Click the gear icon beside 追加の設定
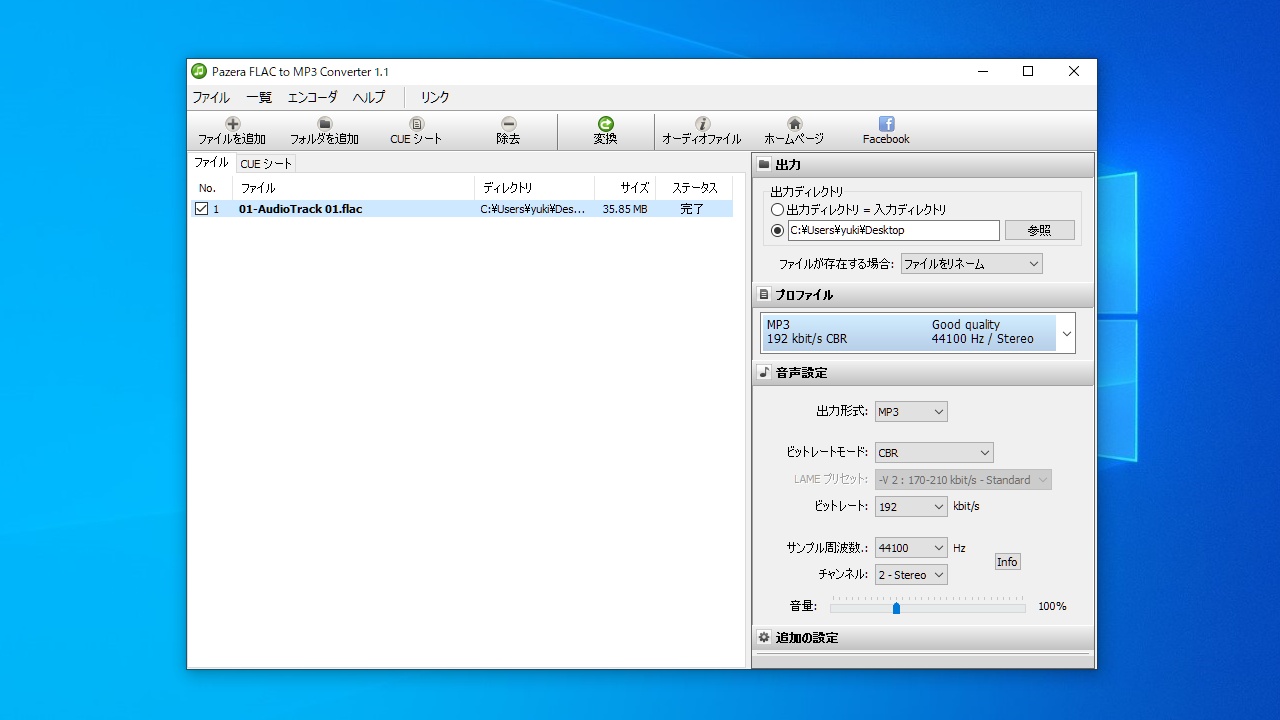 (764, 637)
